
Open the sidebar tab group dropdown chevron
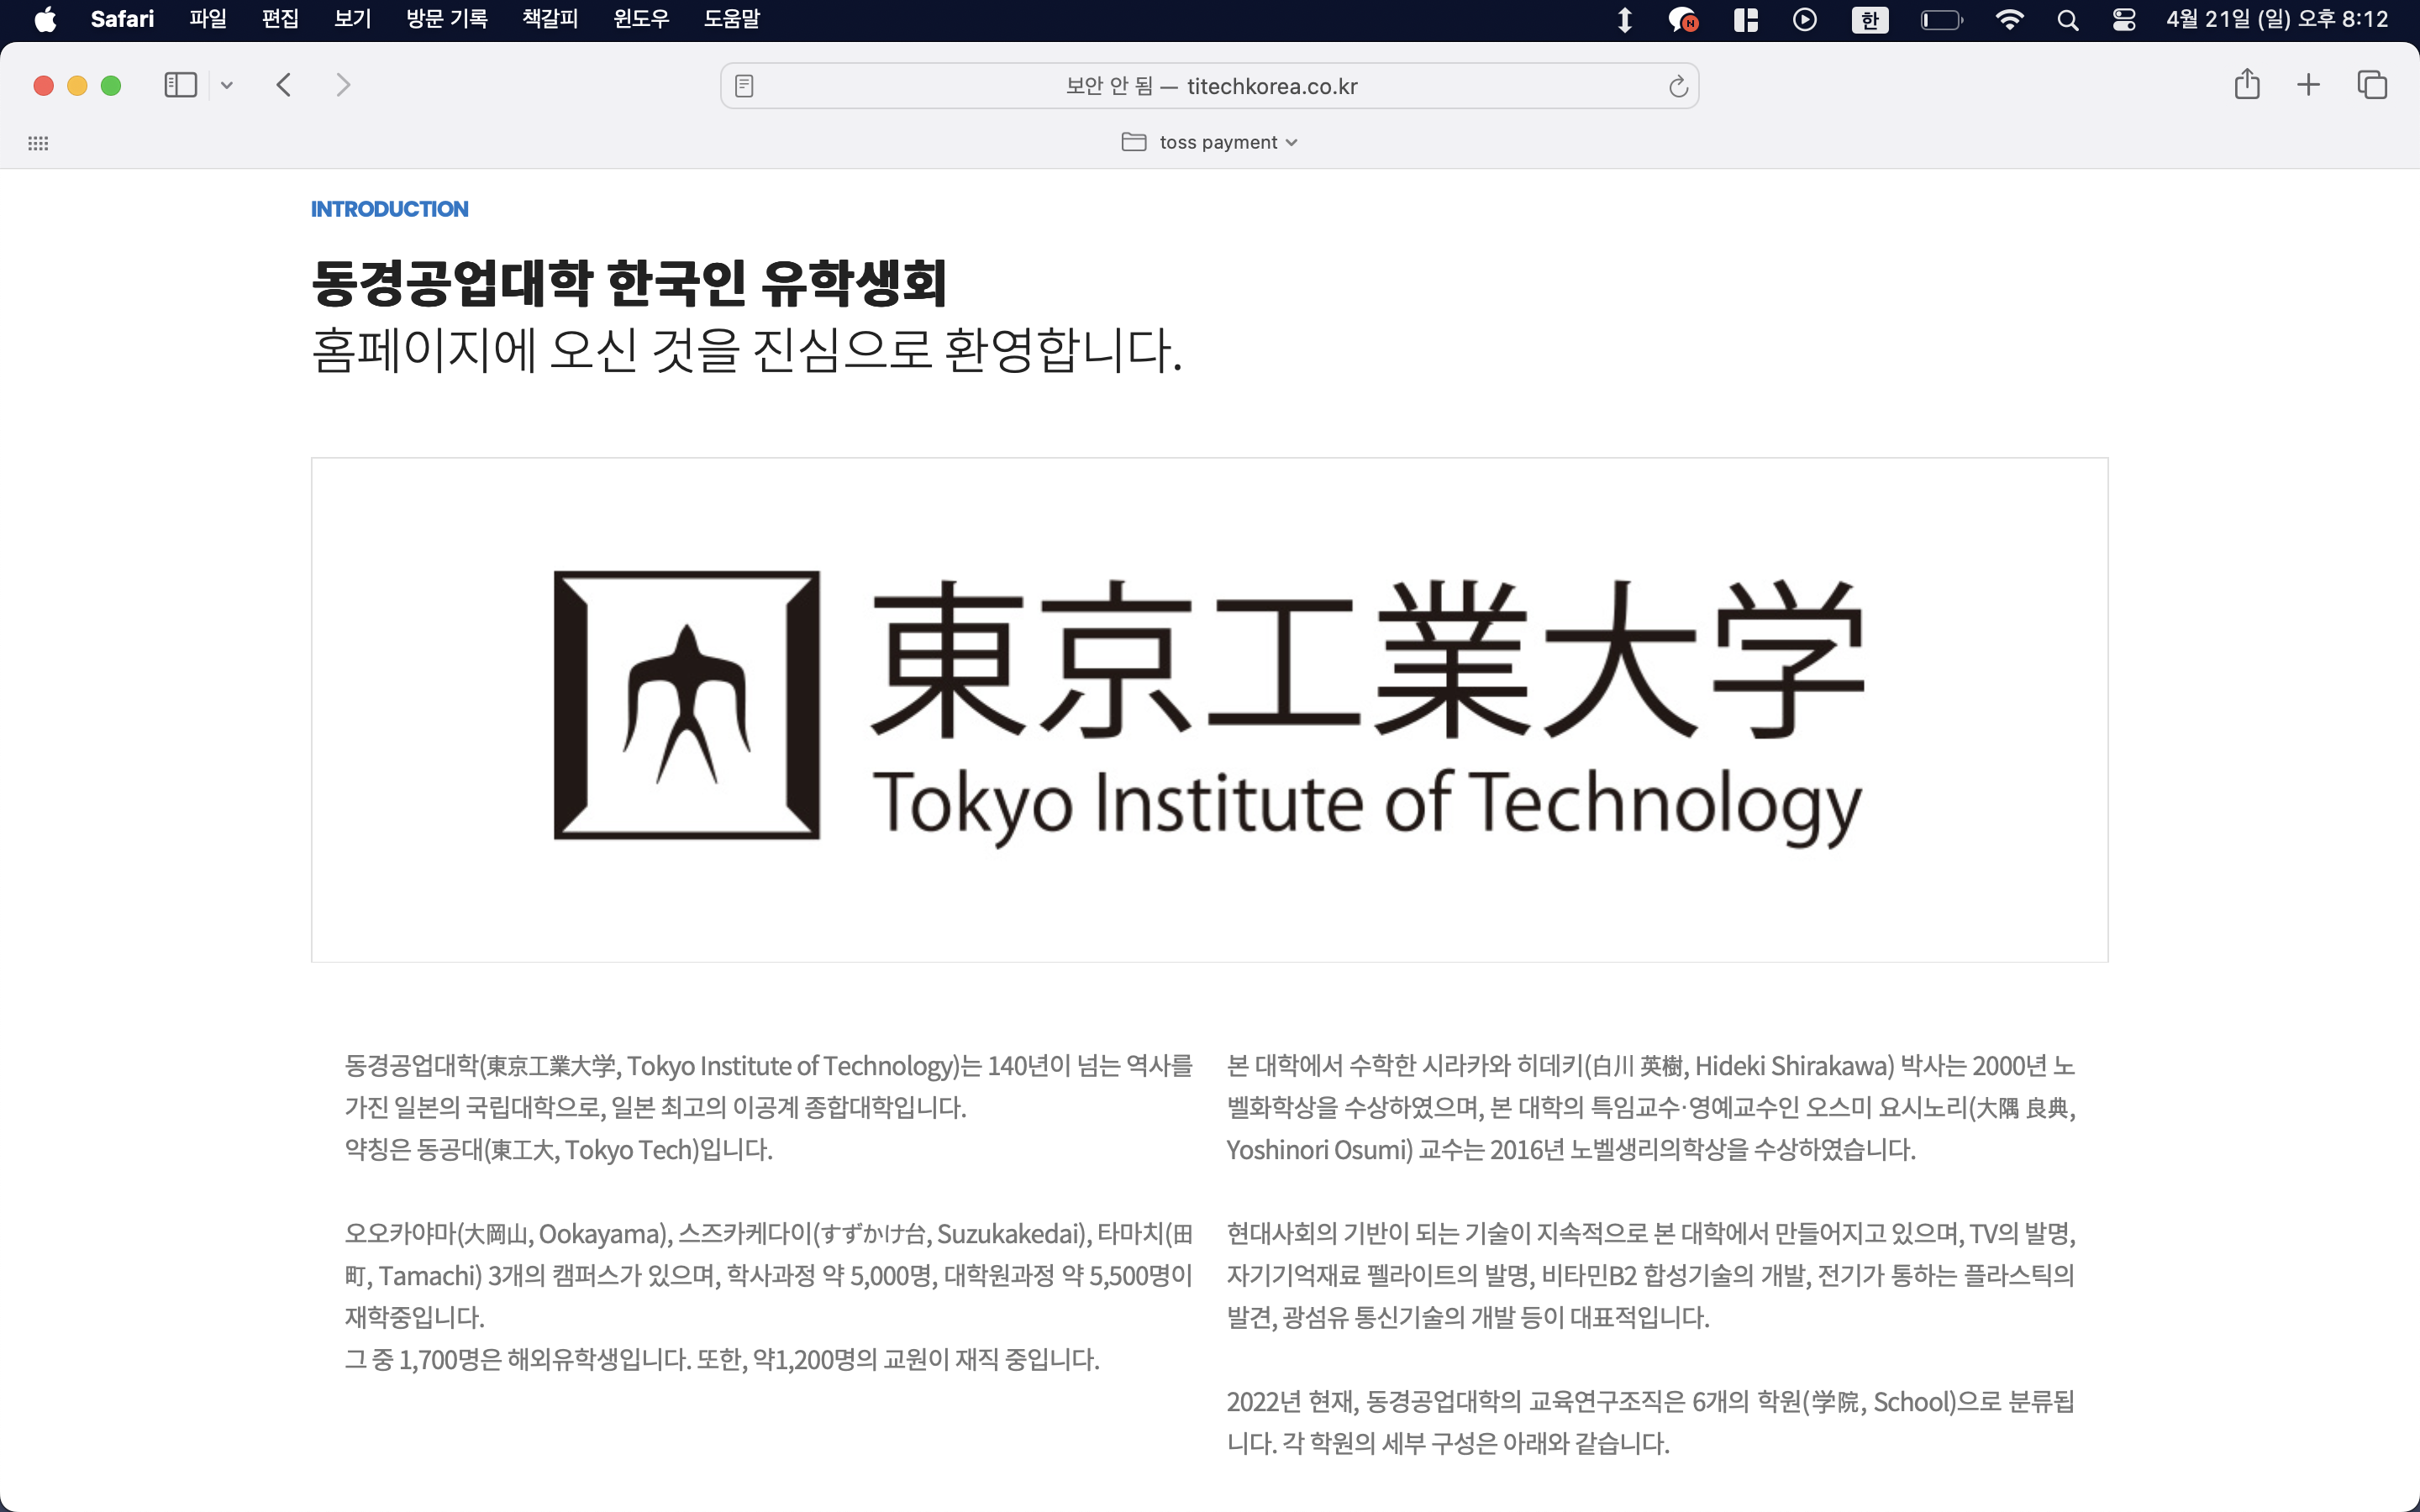click(x=227, y=85)
